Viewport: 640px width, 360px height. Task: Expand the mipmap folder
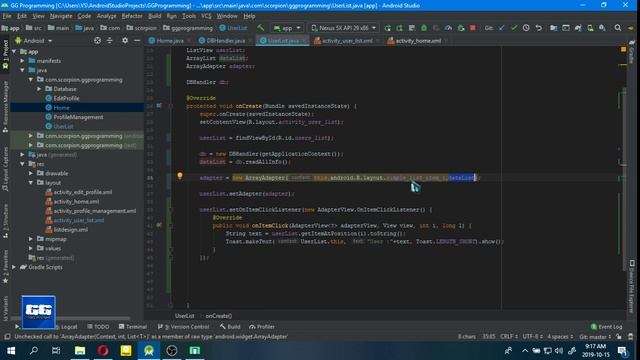(x=31, y=239)
